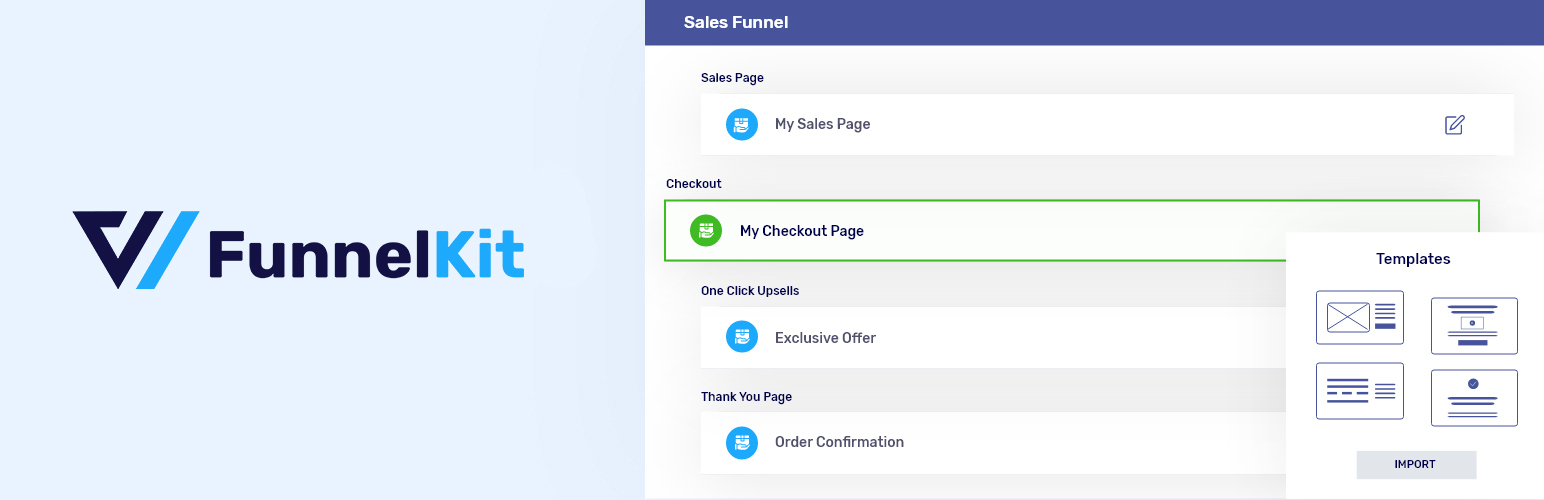
Task: Click the Thank You Page section label
Action: click(x=746, y=397)
